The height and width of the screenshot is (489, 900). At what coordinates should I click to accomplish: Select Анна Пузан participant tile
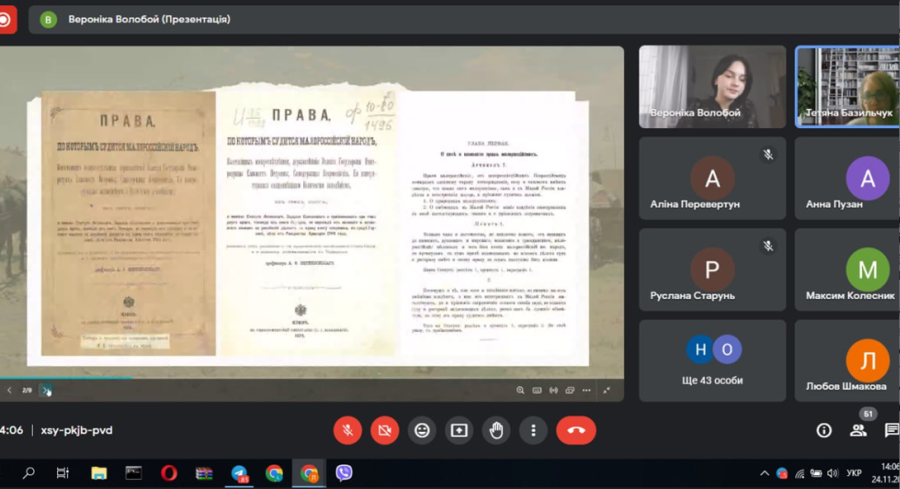(848, 178)
